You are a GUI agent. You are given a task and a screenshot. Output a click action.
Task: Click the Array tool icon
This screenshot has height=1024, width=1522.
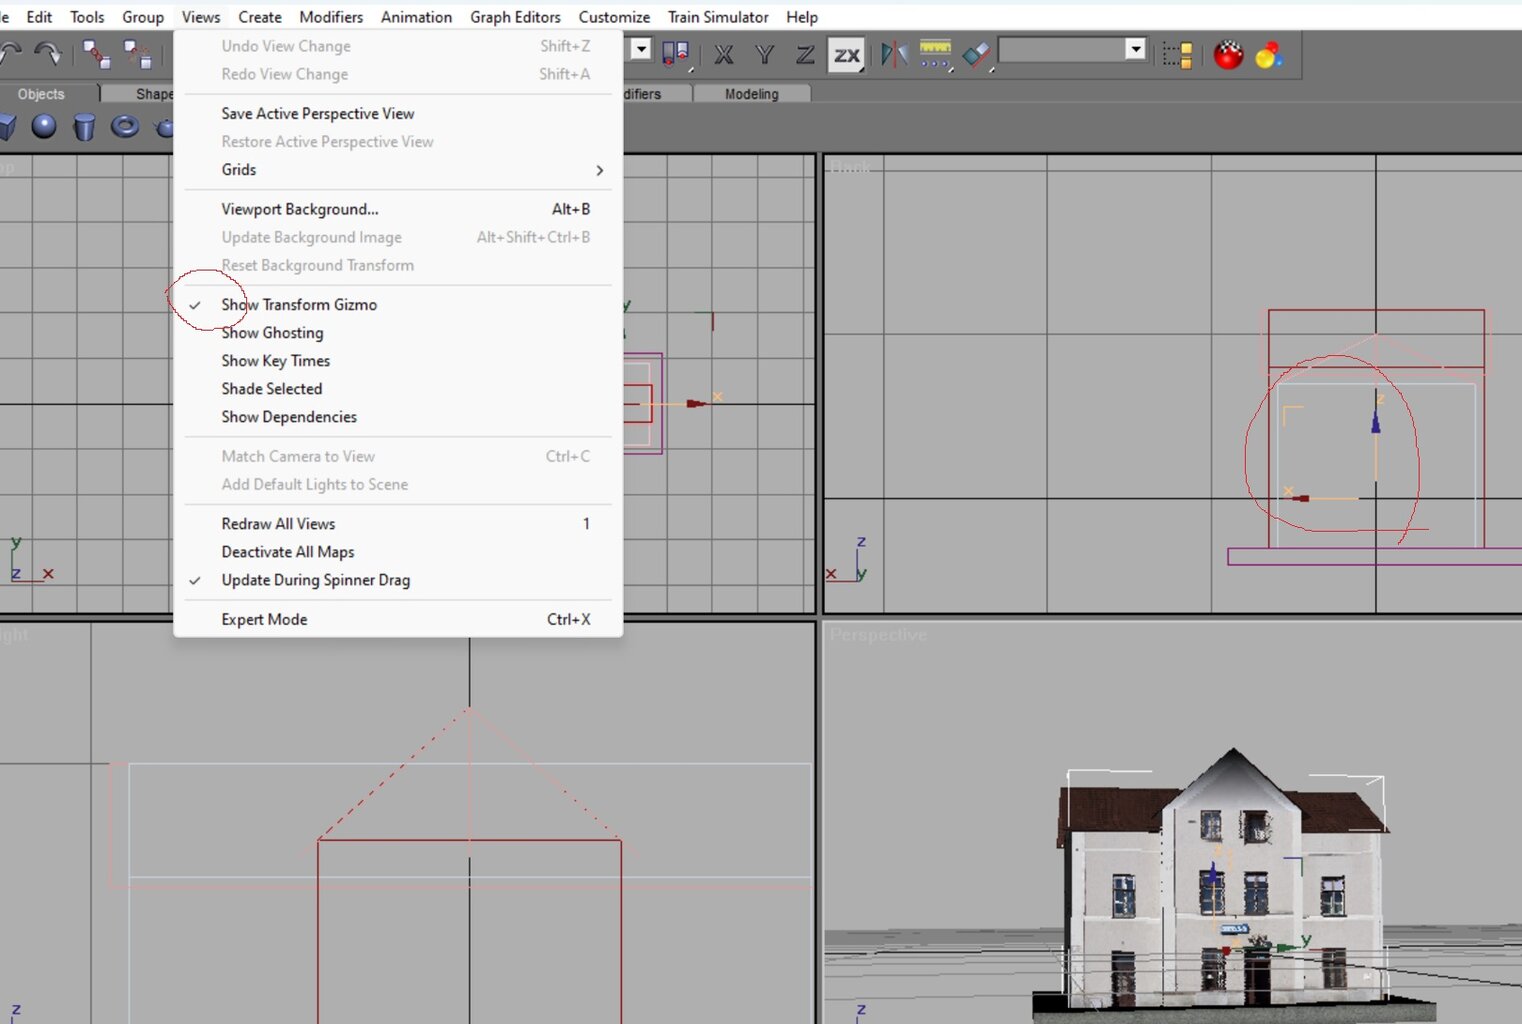pos(935,55)
